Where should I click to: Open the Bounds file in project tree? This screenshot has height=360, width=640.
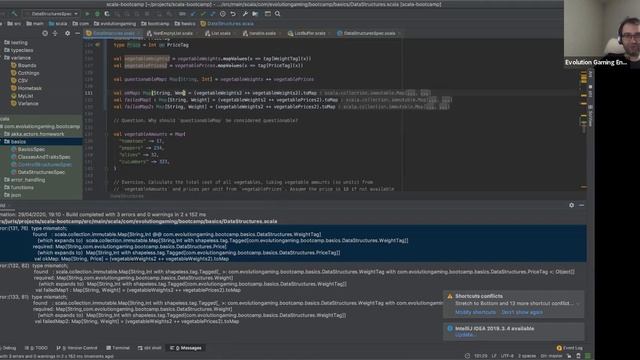point(24,65)
